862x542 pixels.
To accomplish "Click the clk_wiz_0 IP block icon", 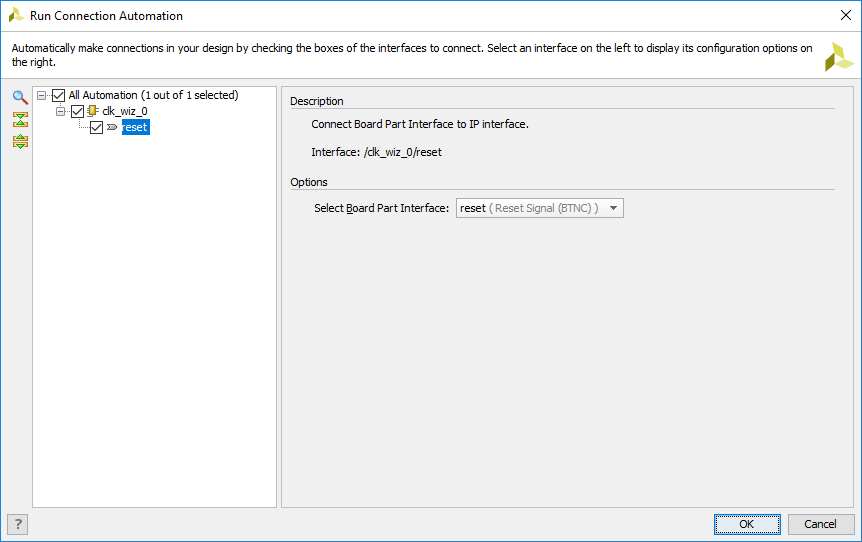I will click(92, 111).
